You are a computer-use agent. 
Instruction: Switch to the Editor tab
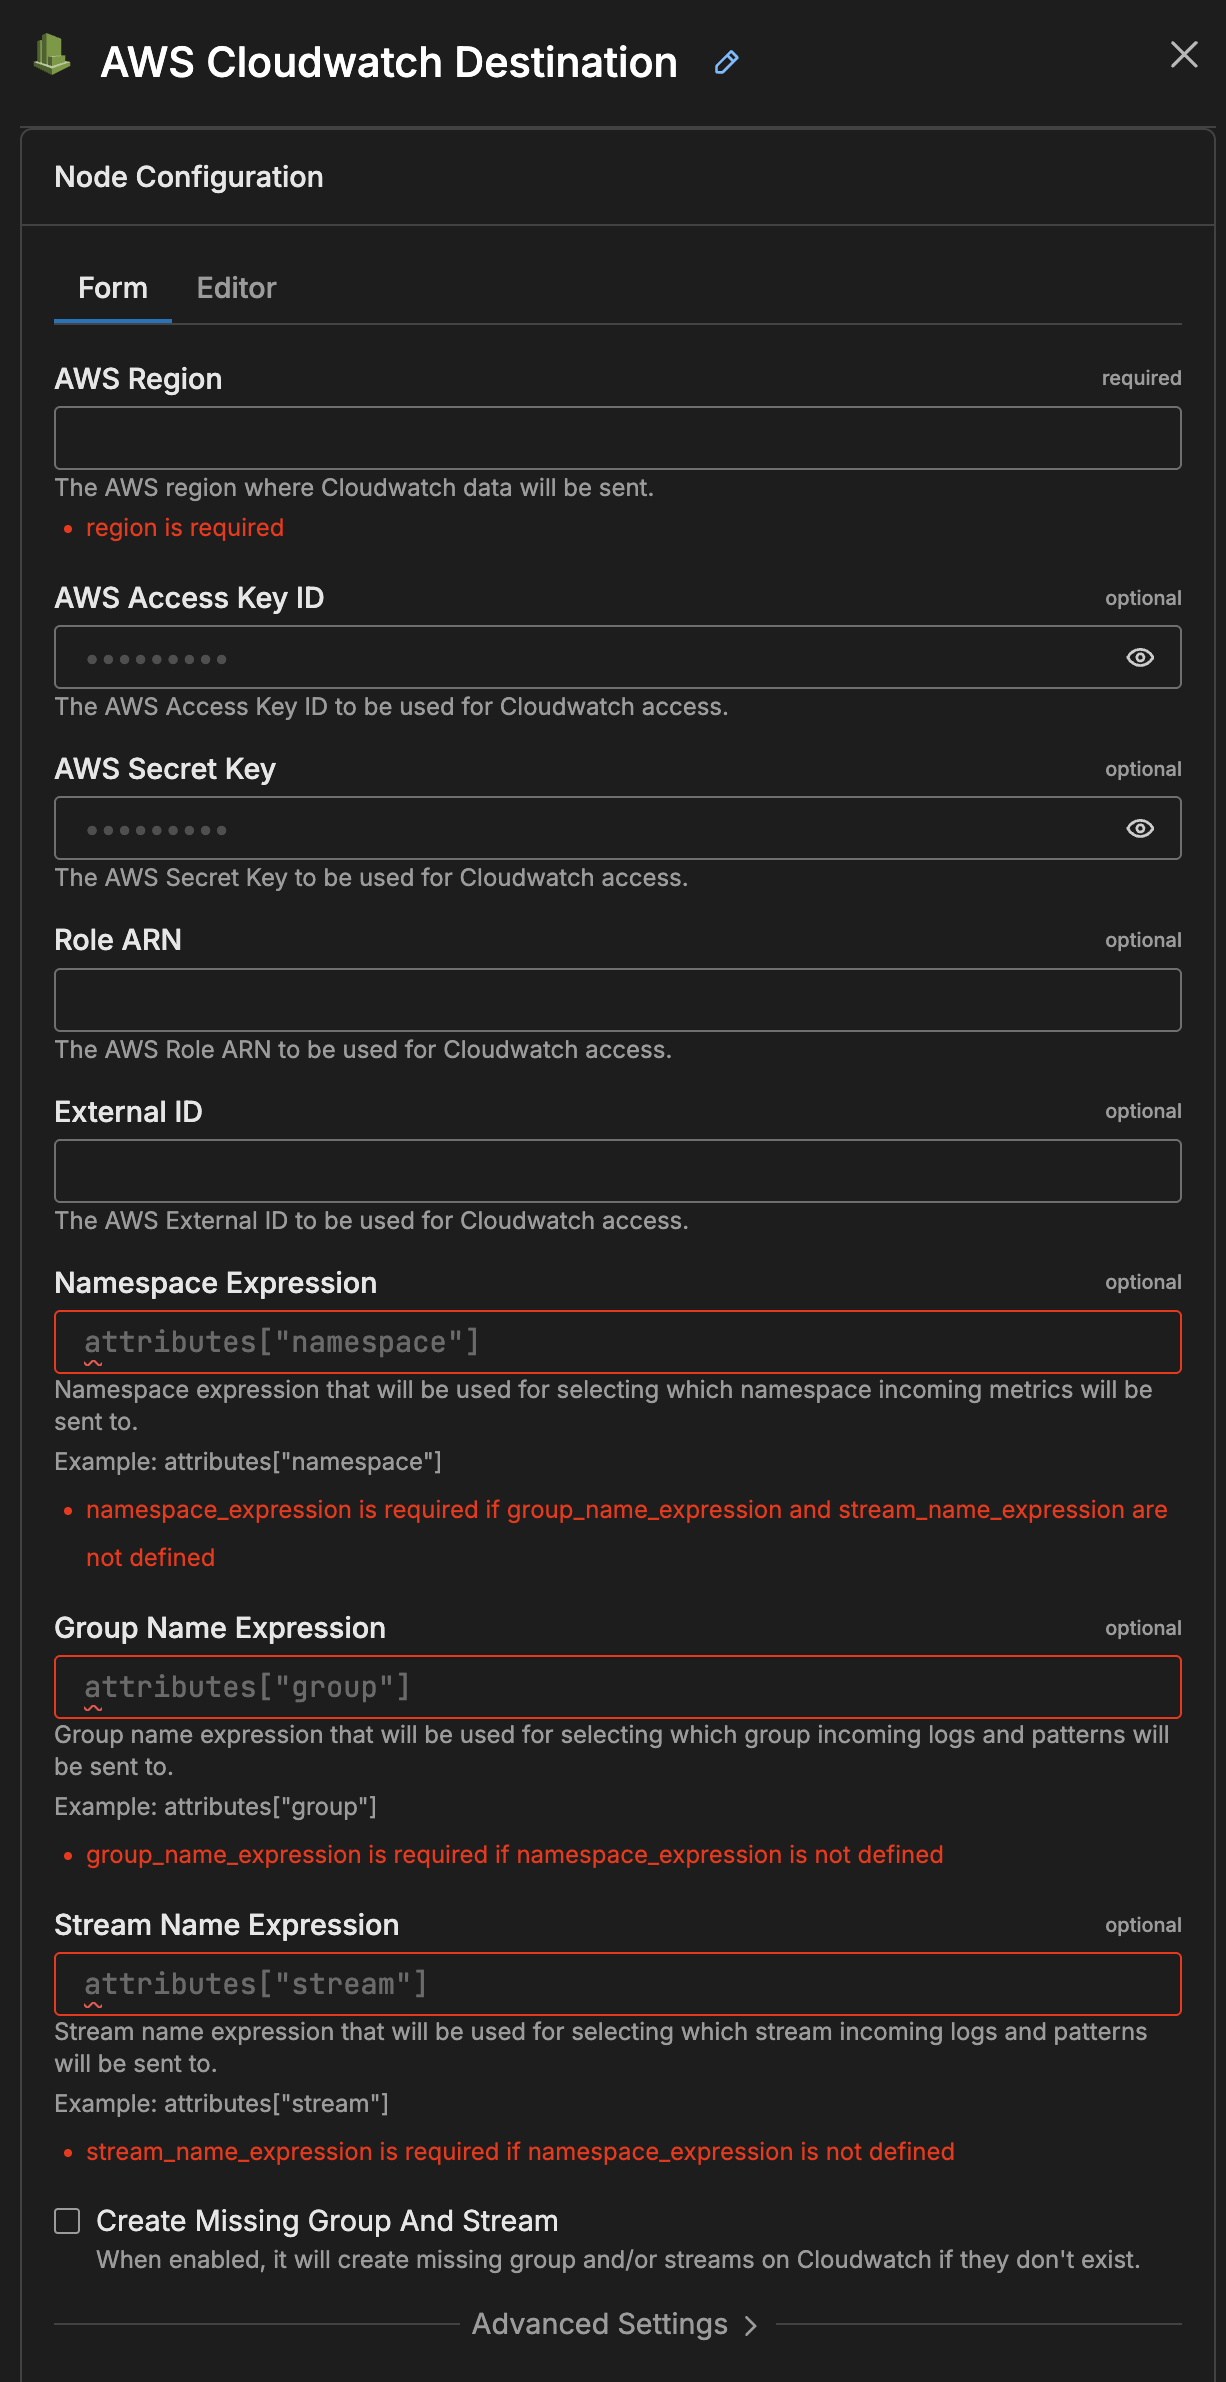tap(236, 288)
